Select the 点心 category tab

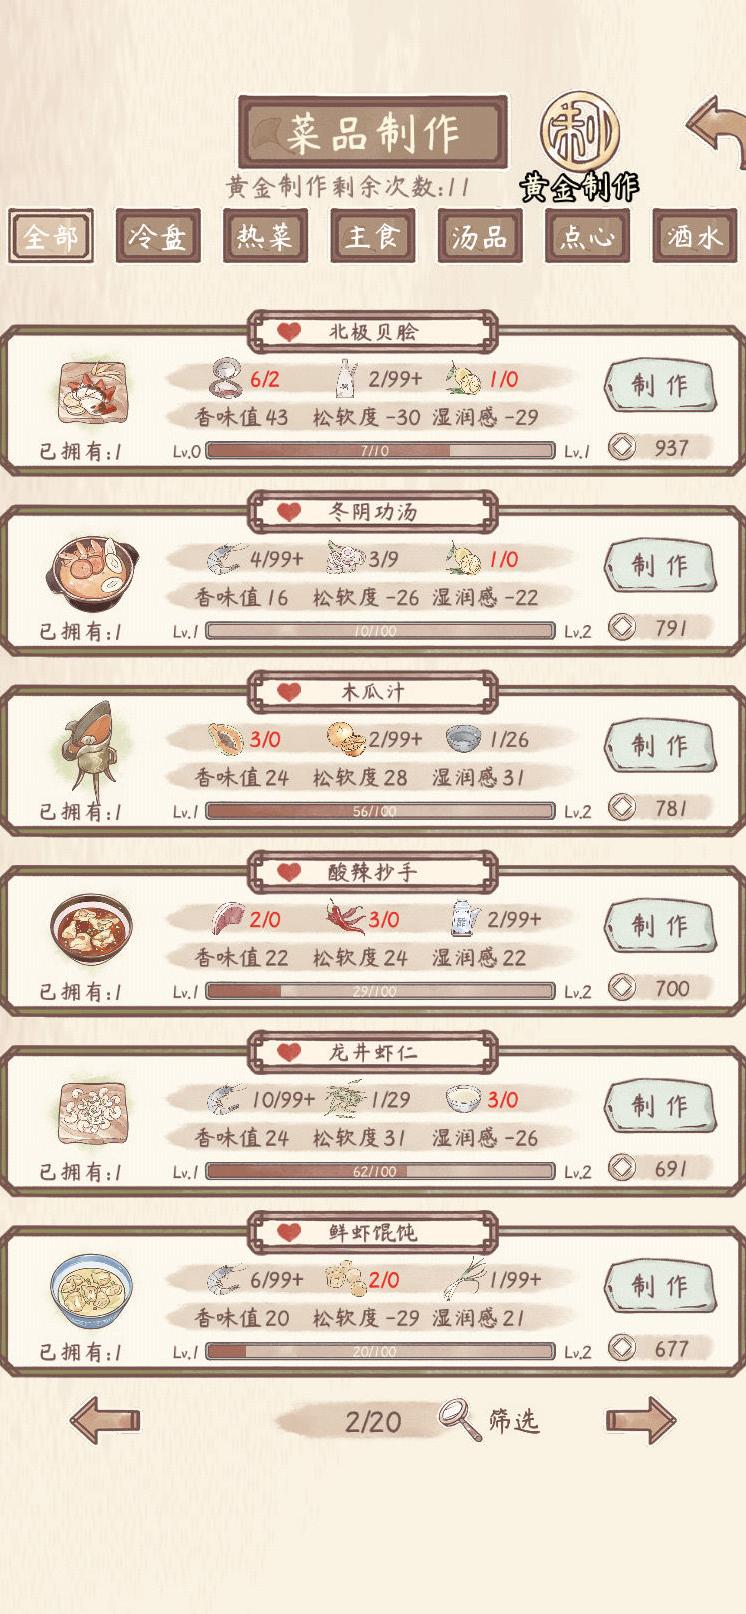click(x=587, y=236)
